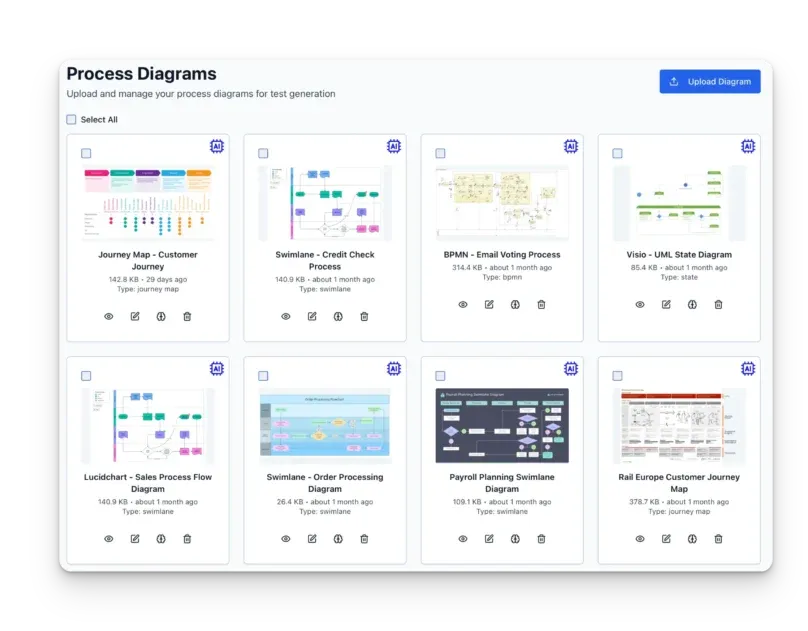The image size is (808, 631).
Task: Generate tests for Lucidchart - Sales Process Flow
Action: [x=161, y=539]
